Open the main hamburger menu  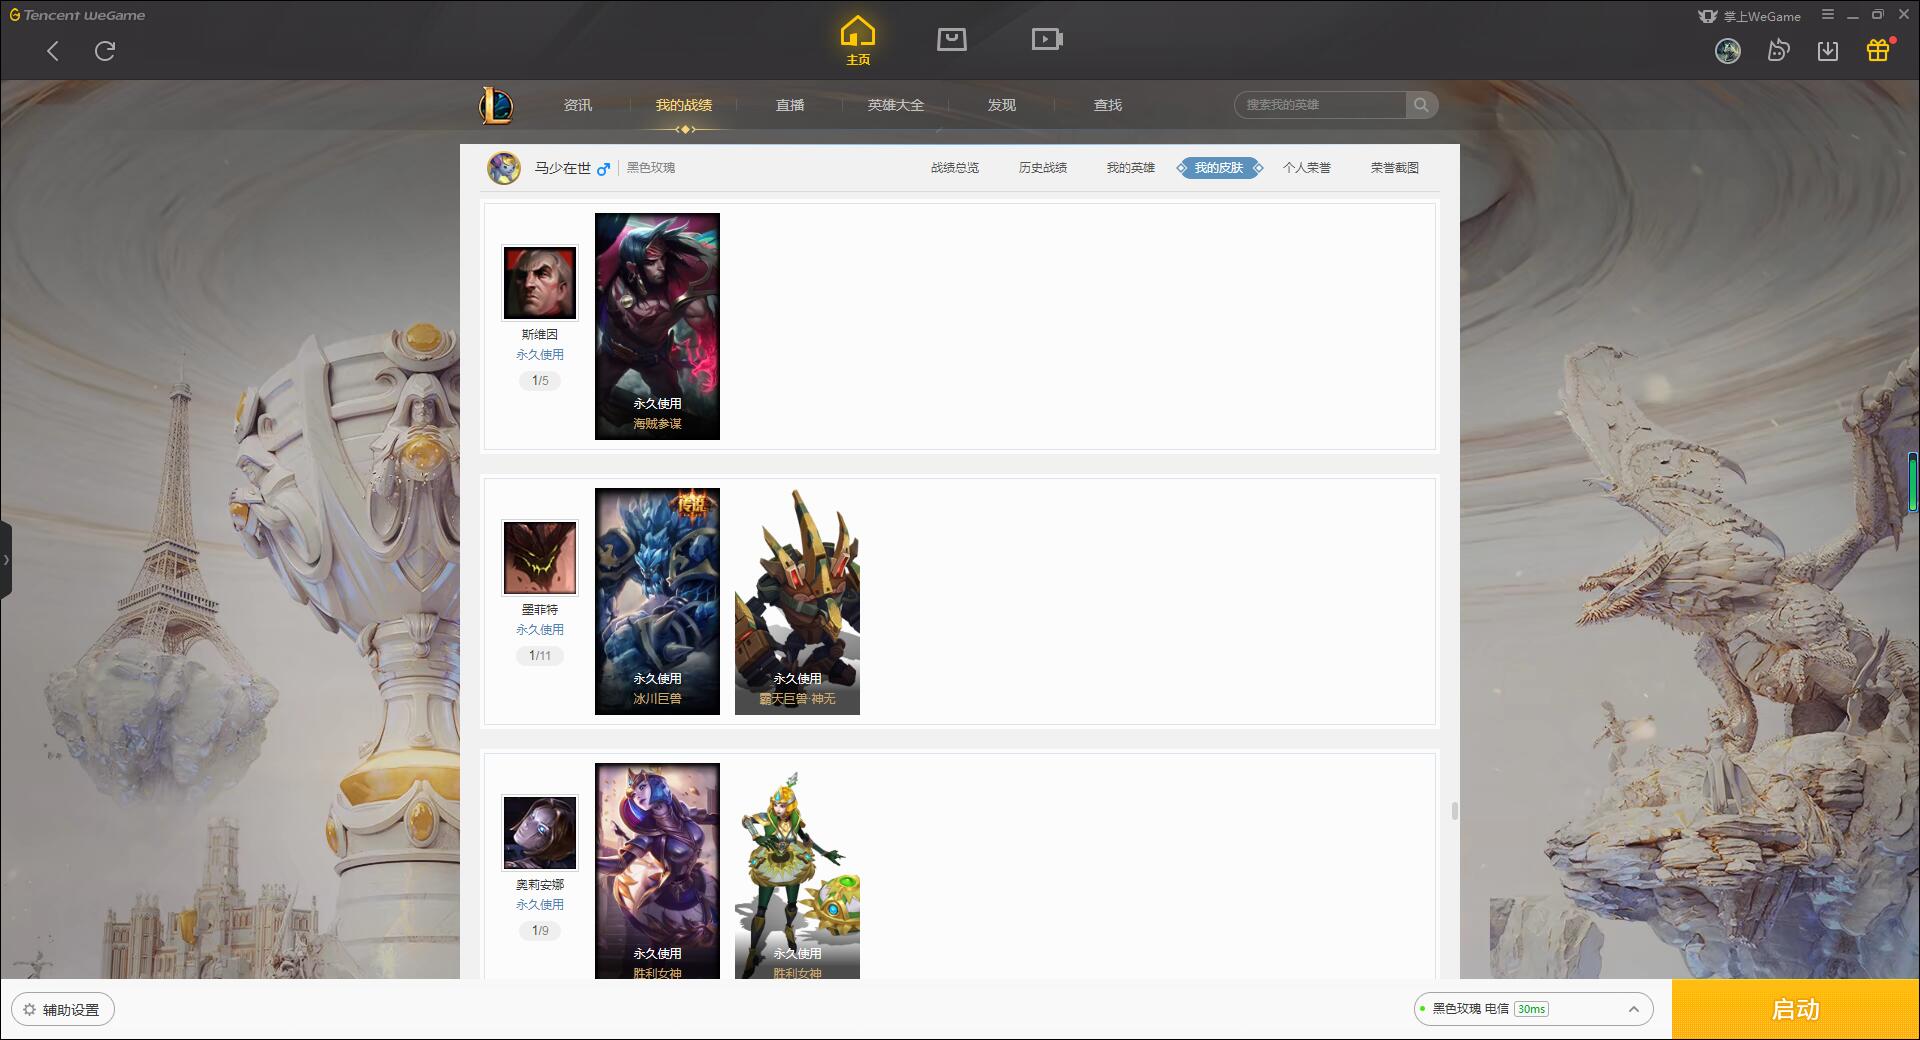pyautogui.click(x=1828, y=15)
